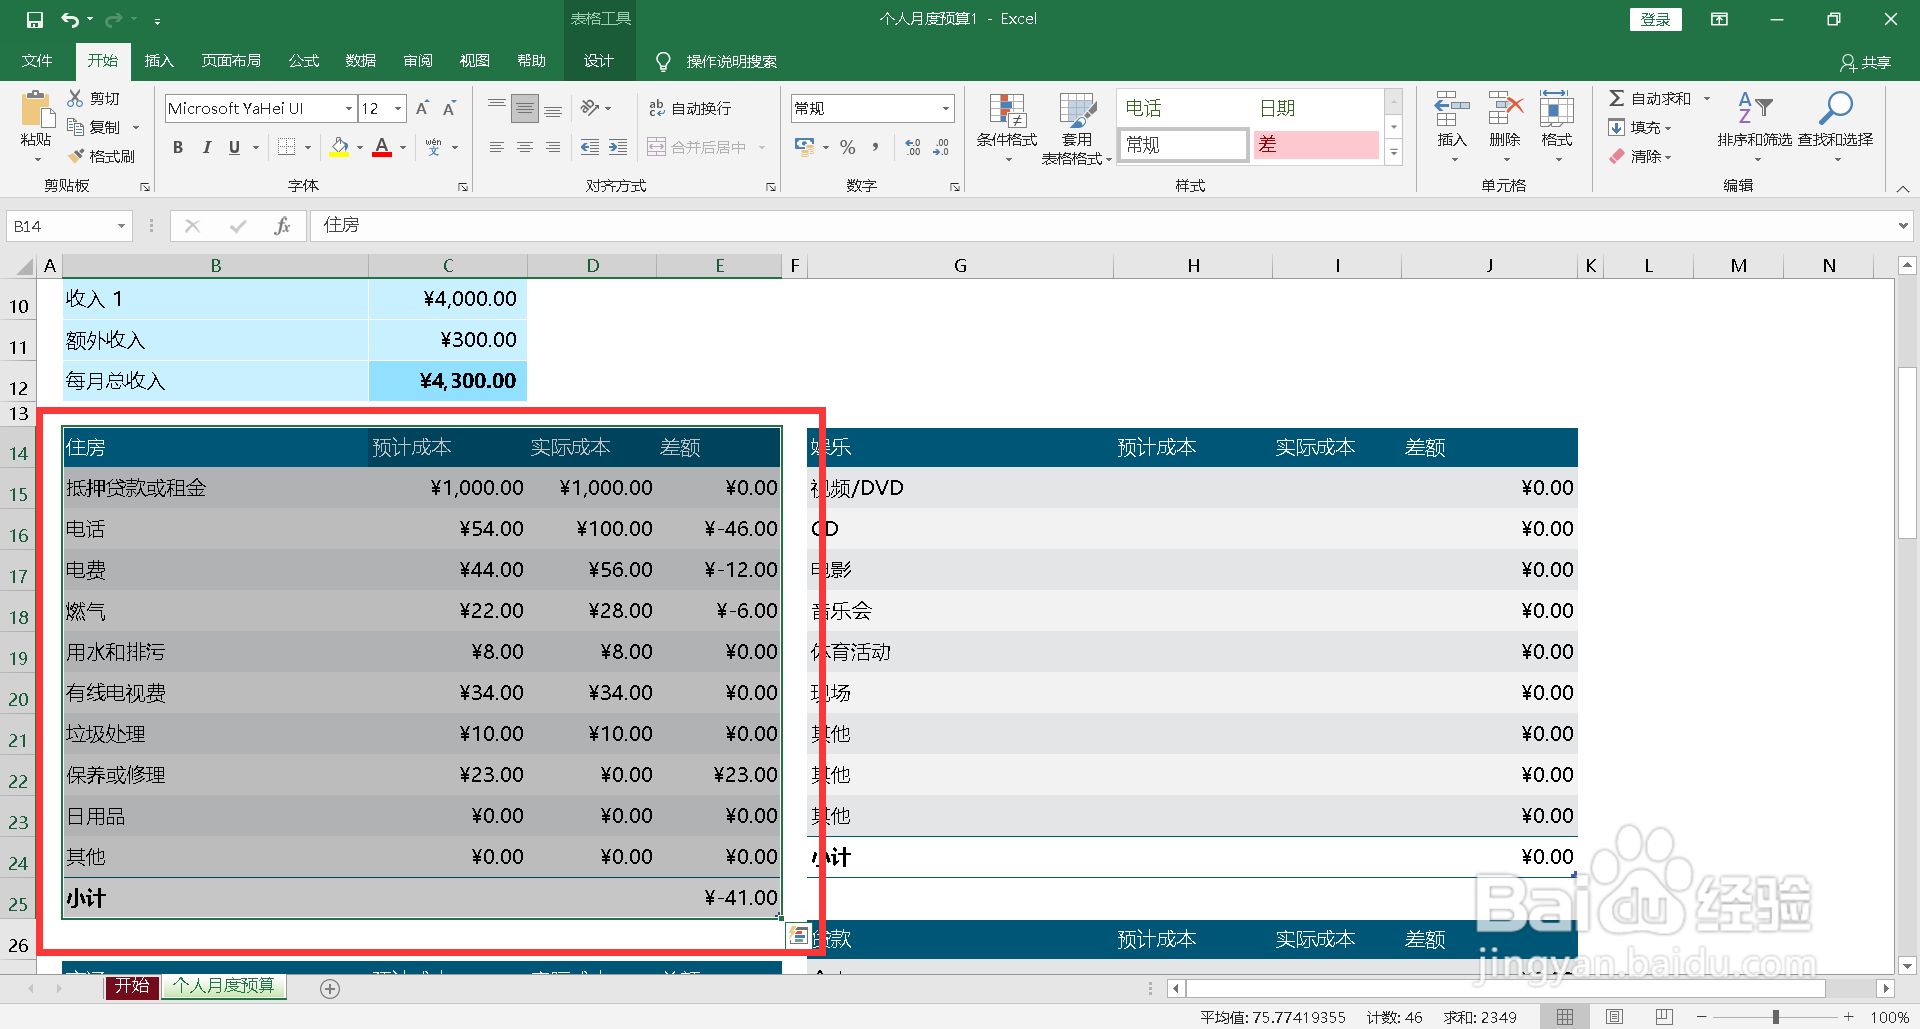1920x1029 pixels.
Task: Open Sort & Filter (排序和筛选)
Action: point(1755,127)
